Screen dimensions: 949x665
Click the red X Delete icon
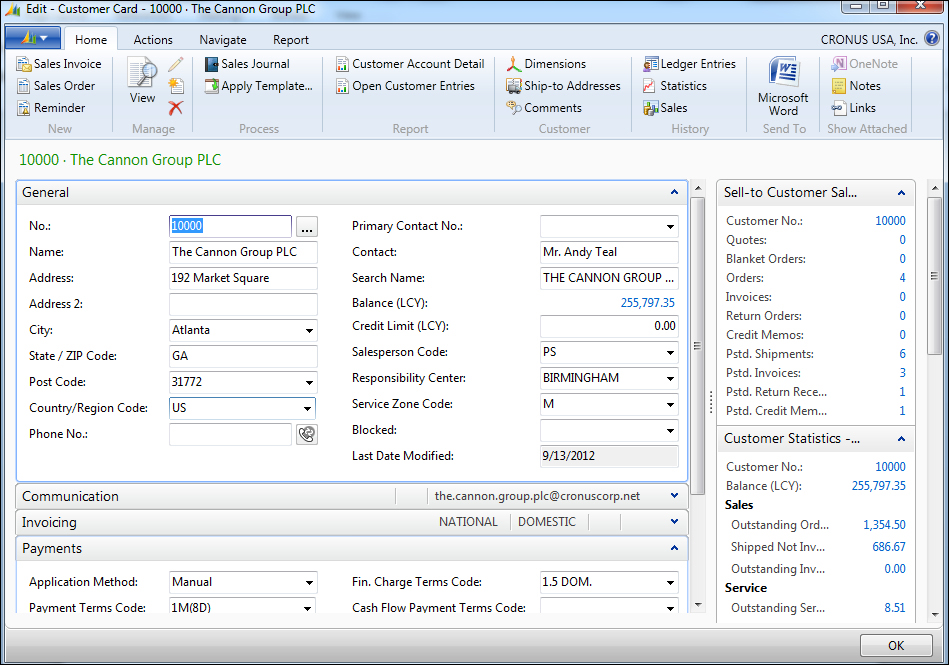[x=176, y=108]
